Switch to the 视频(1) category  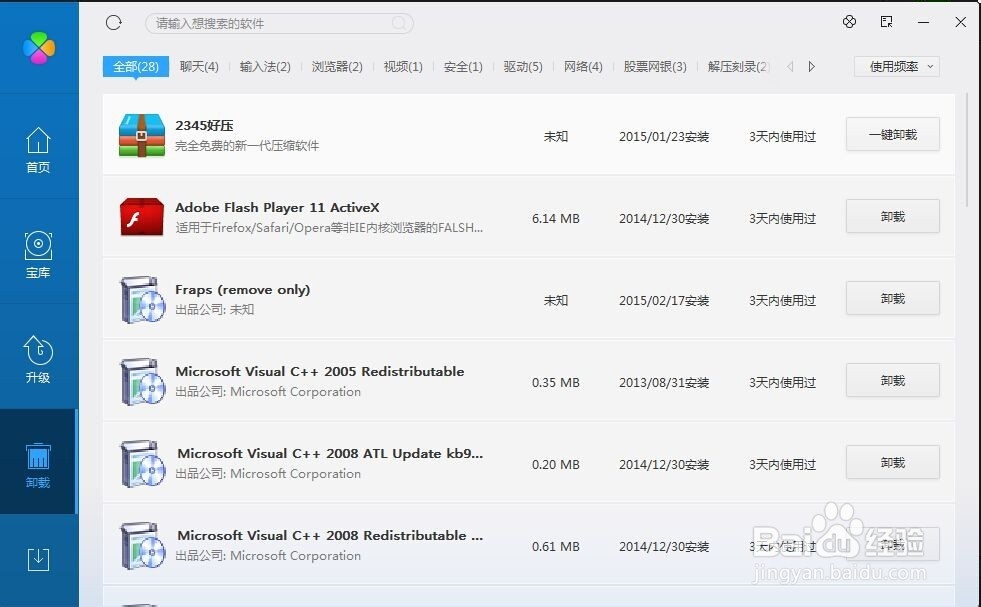click(403, 66)
